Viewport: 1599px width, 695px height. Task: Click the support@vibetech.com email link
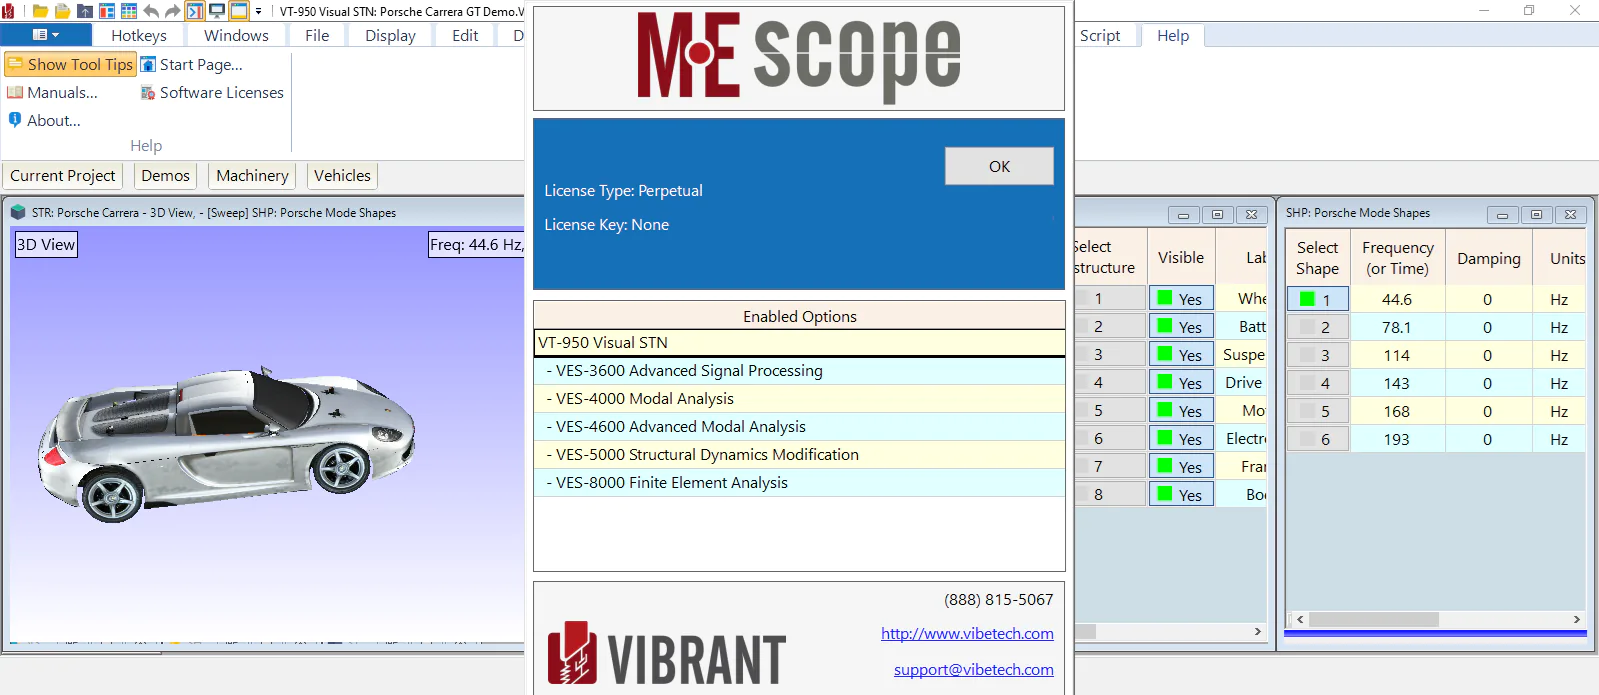click(973, 669)
